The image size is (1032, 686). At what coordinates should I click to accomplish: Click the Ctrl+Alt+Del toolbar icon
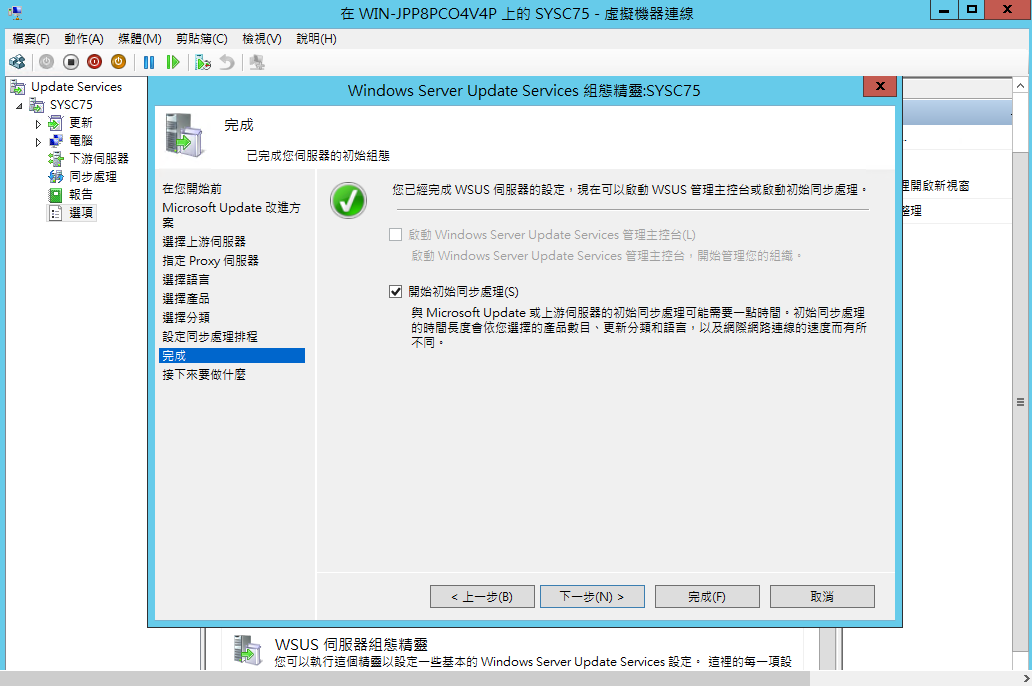(17, 63)
